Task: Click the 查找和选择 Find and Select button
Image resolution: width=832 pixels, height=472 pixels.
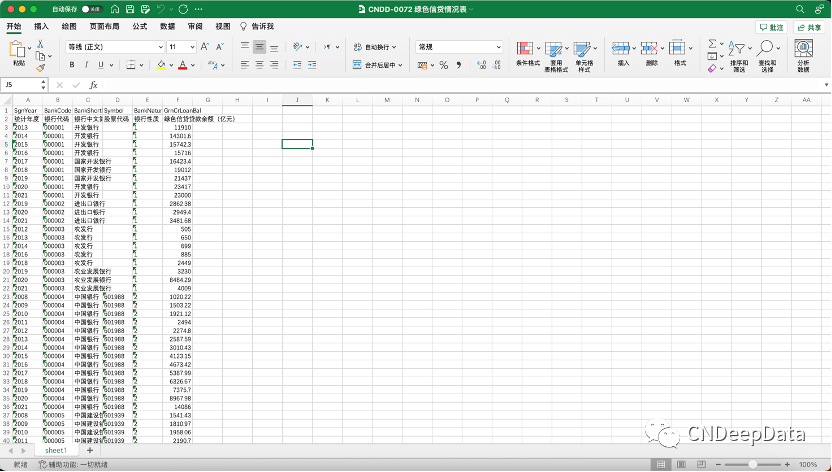Action: click(767, 56)
